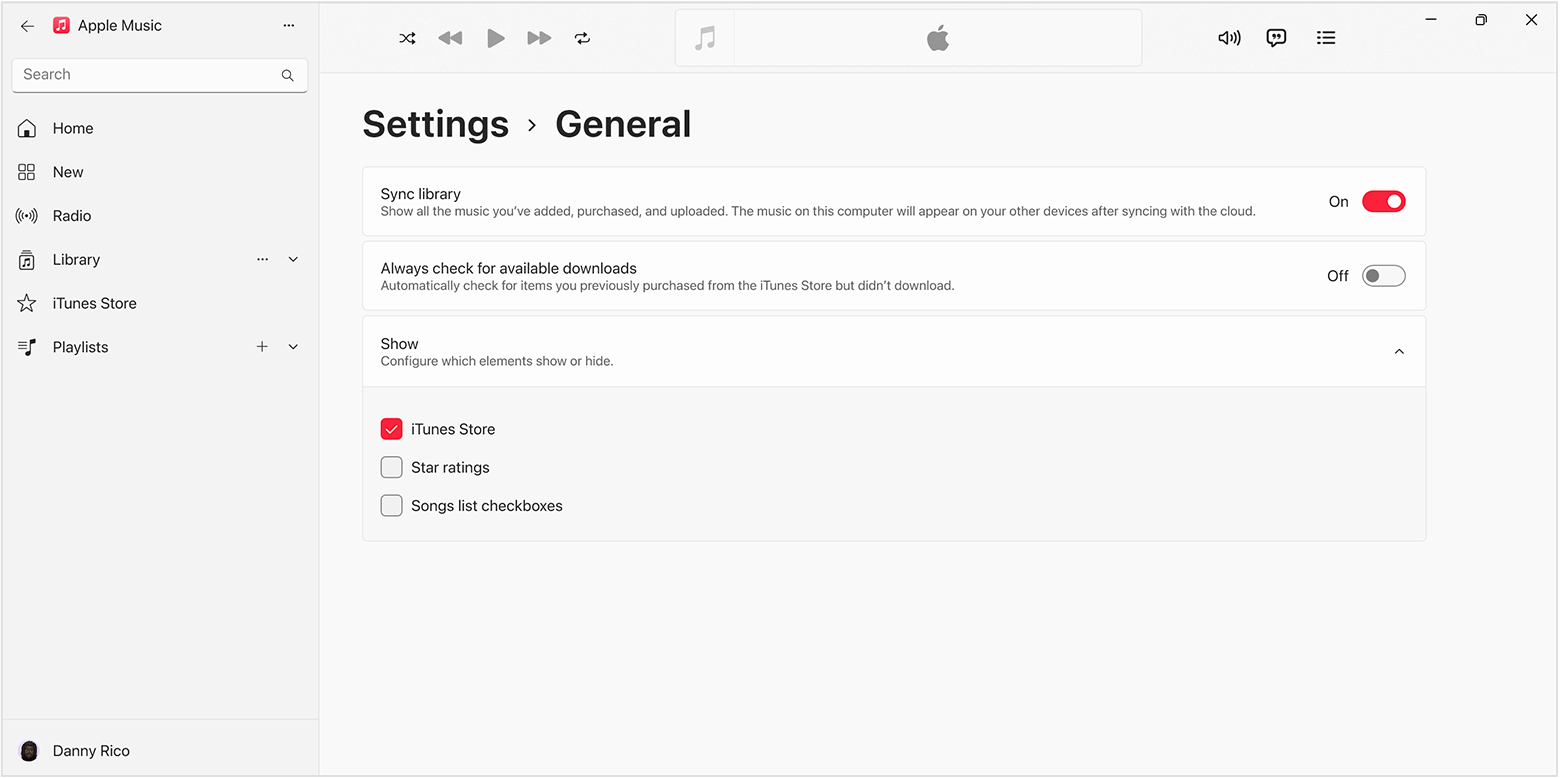This screenshot has height=778, width=1560.
Task: Skip to the next track
Action: [539, 38]
